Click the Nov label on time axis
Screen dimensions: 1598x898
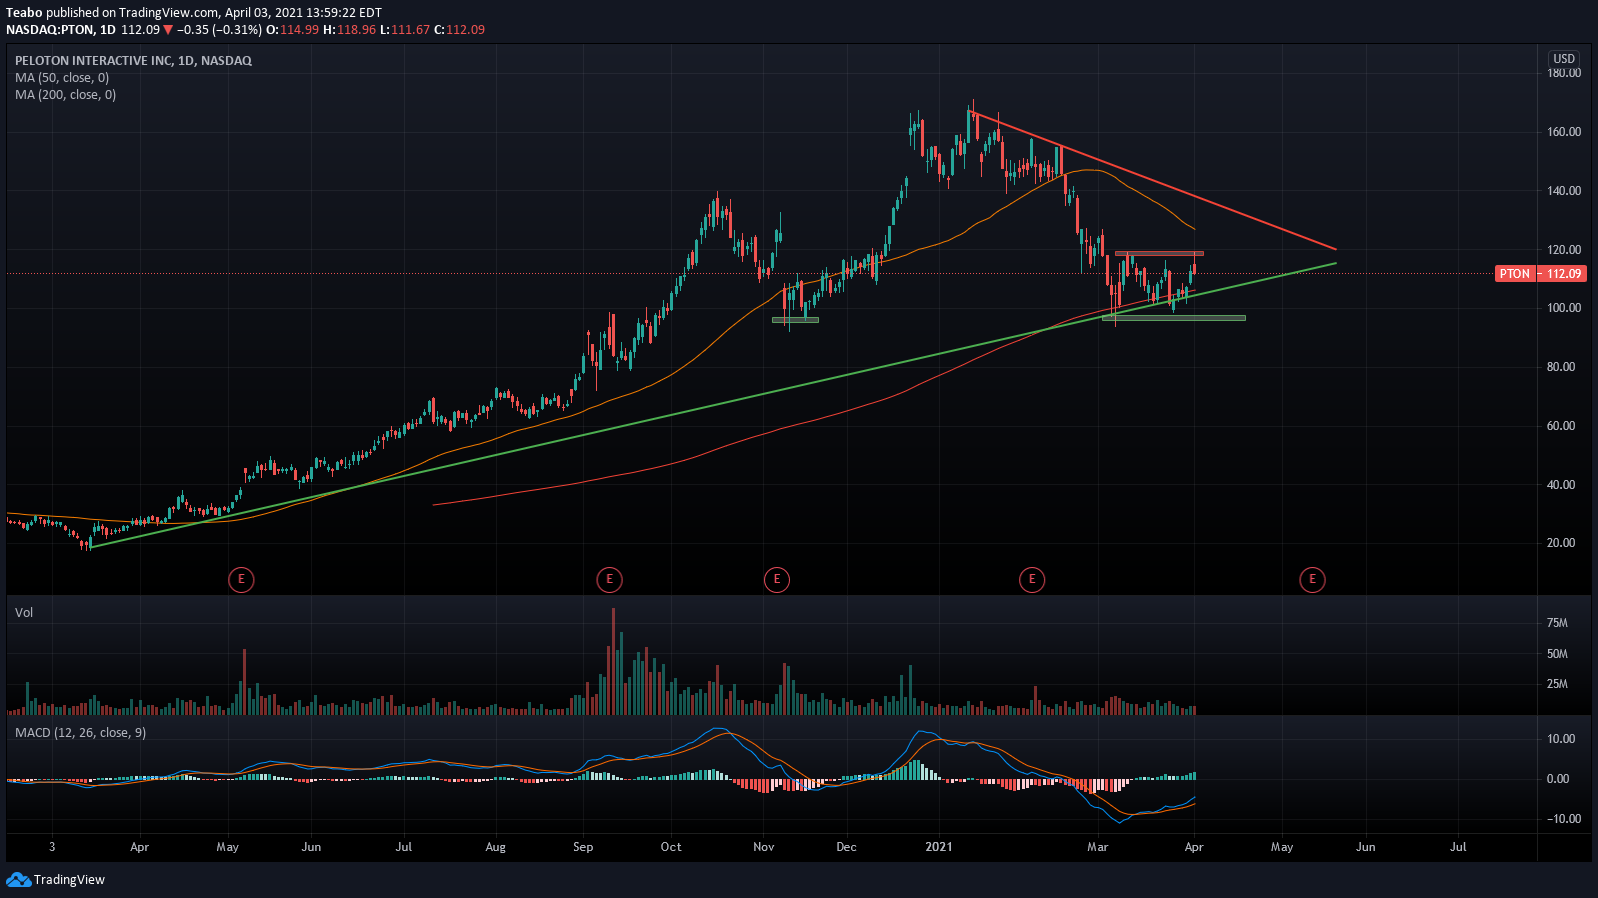pyautogui.click(x=763, y=847)
